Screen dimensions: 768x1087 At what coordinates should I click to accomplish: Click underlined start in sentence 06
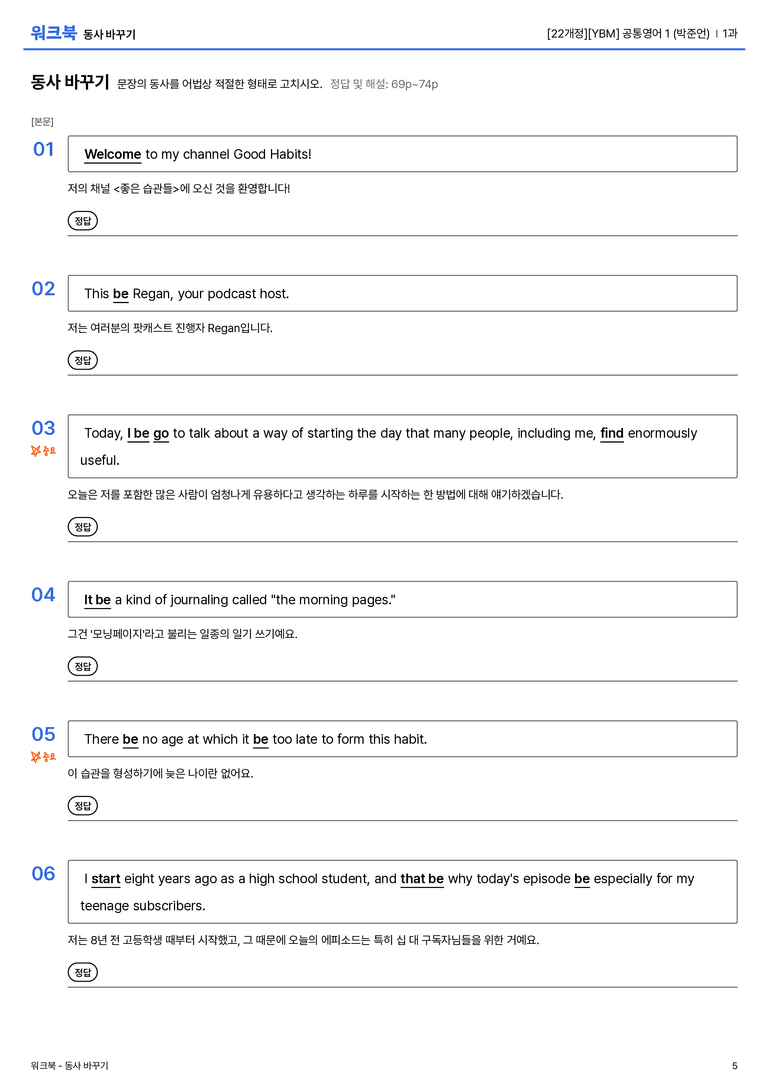[106, 879]
